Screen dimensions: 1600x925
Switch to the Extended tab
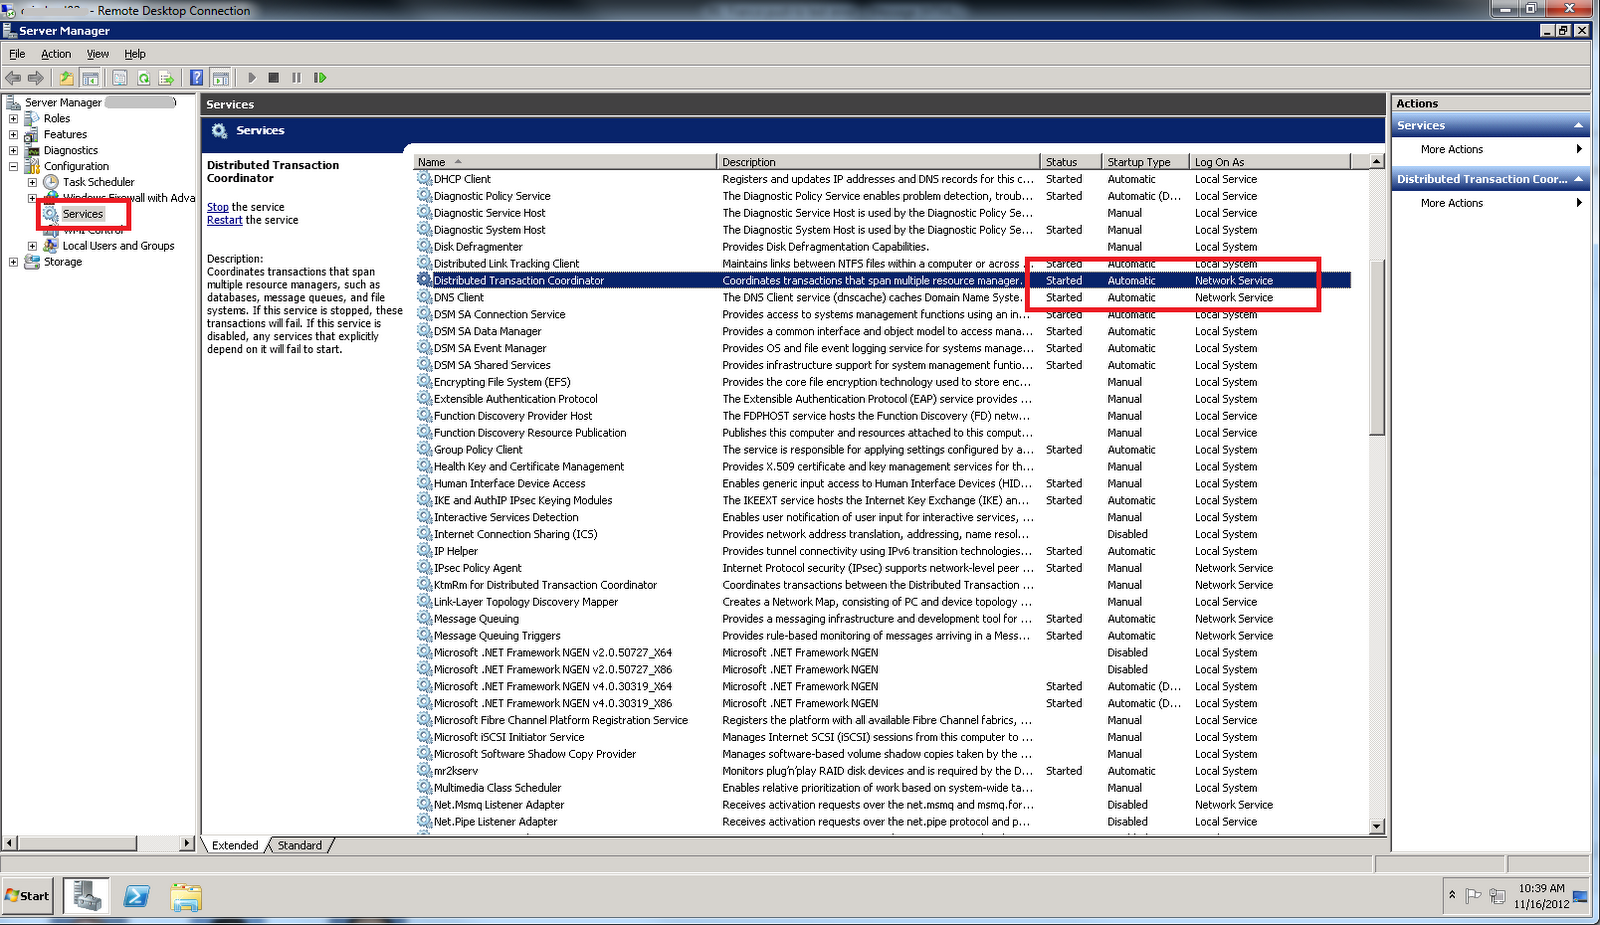tap(235, 846)
